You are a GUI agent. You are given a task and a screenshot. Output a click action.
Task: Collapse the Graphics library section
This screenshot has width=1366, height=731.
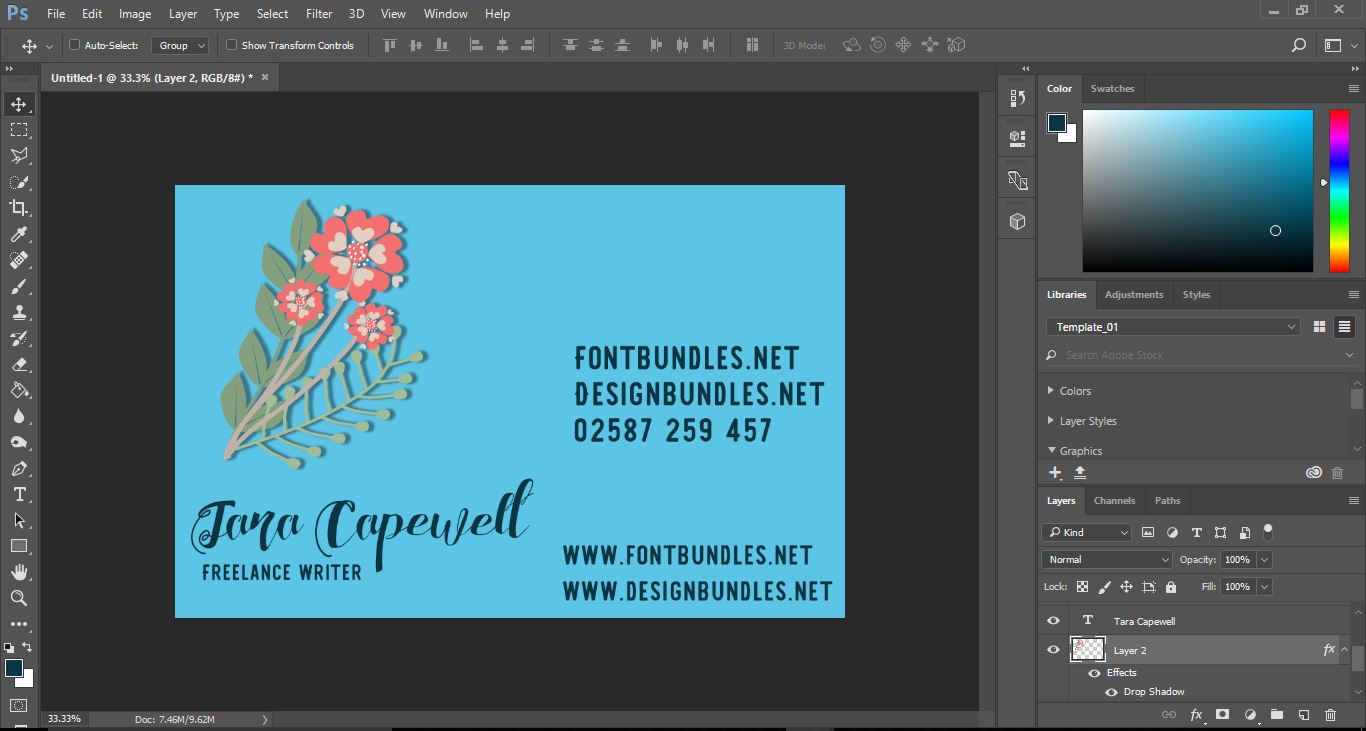pyautogui.click(x=1051, y=450)
